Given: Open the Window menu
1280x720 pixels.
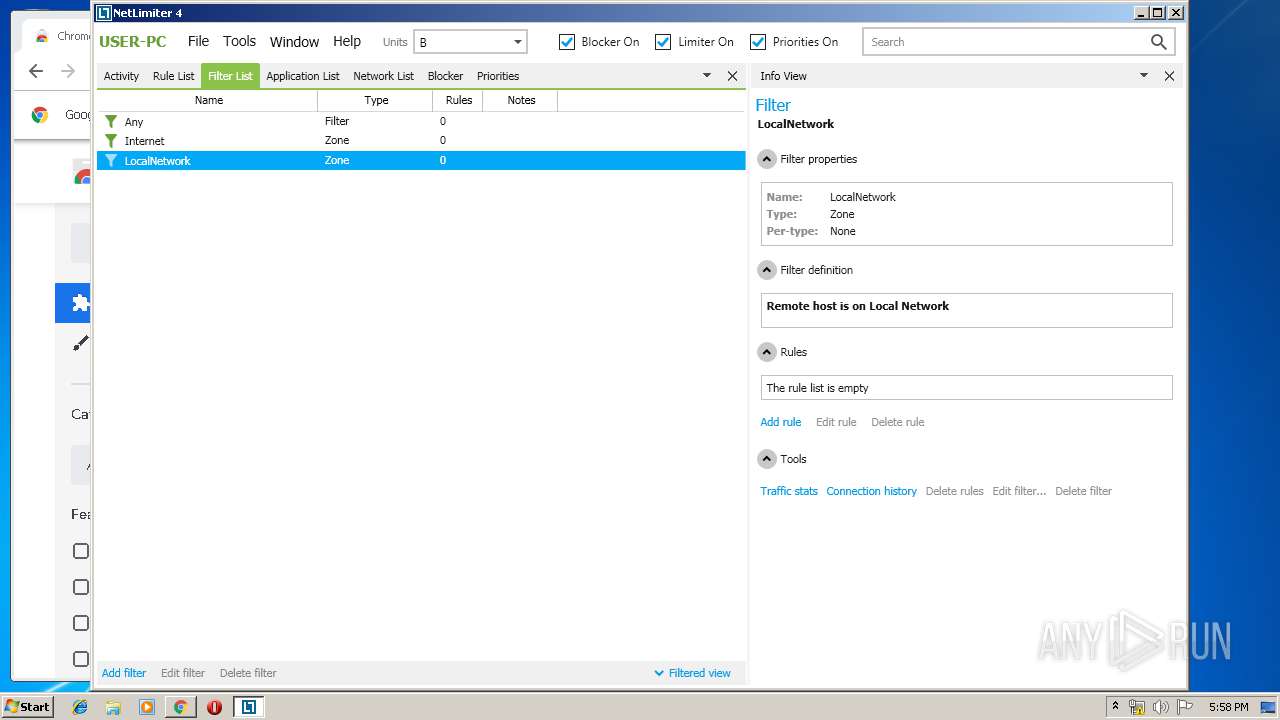Looking at the screenshot, I should point(294,42).
